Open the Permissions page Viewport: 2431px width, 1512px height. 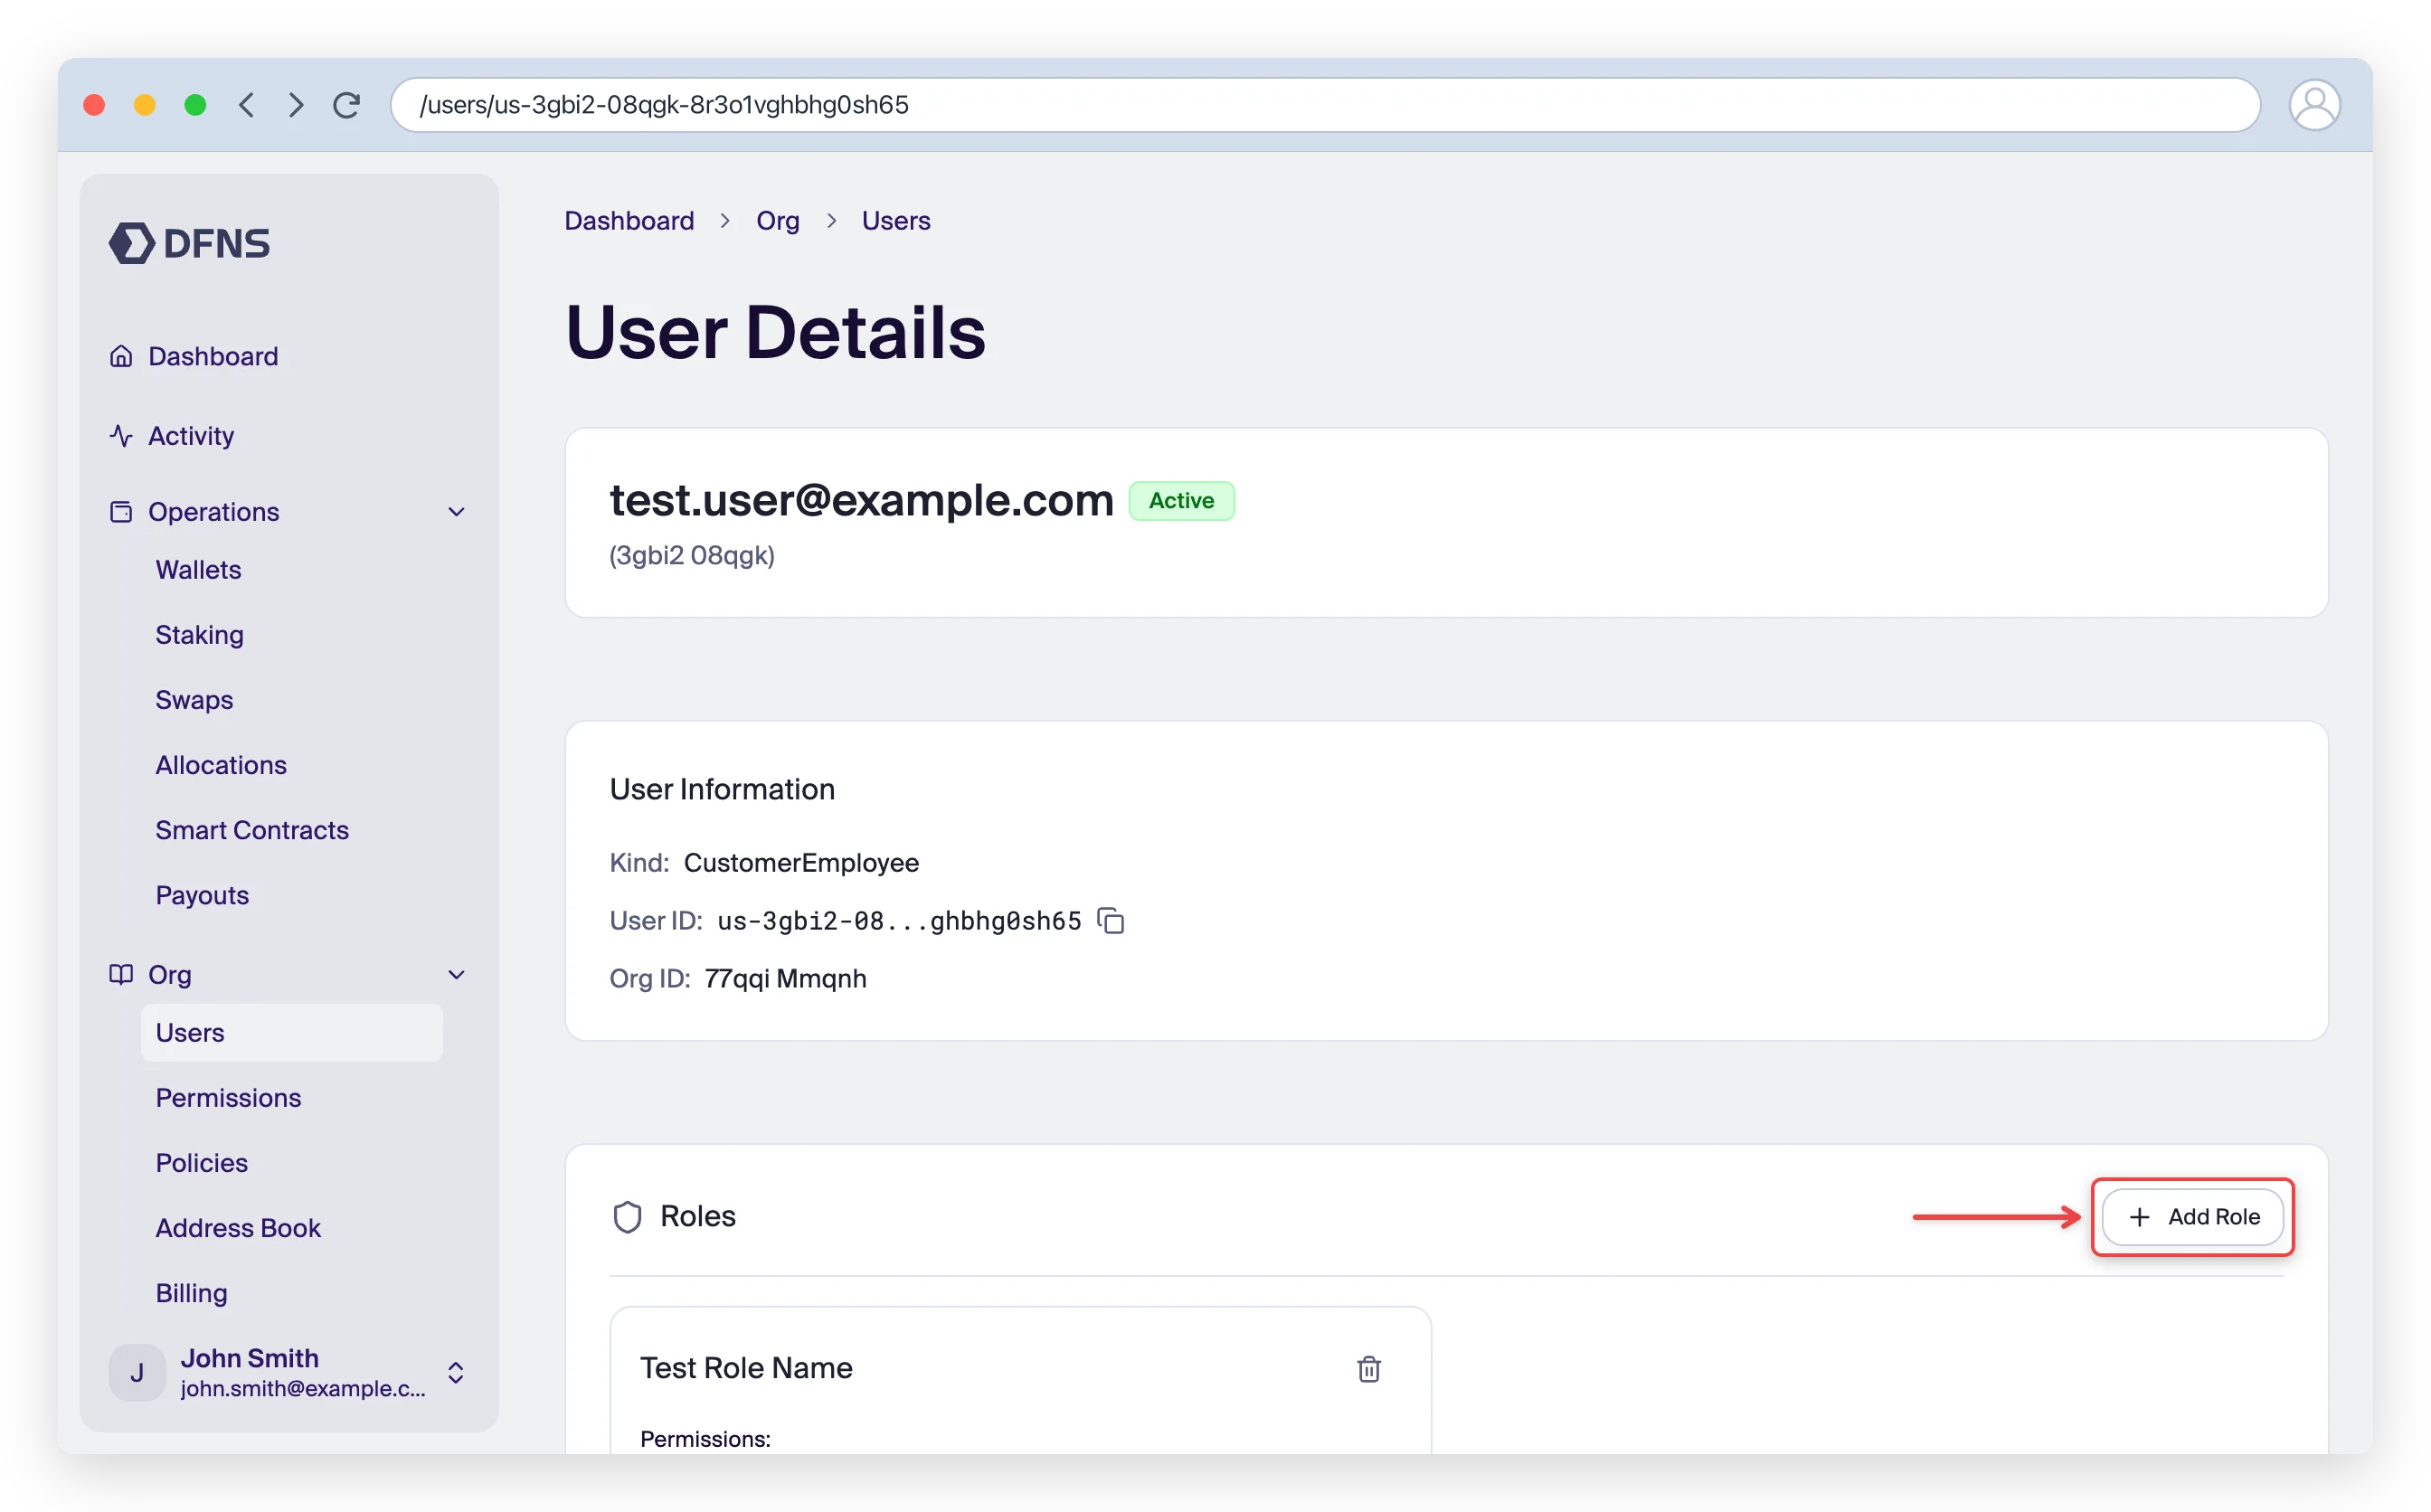[228, 1098]
